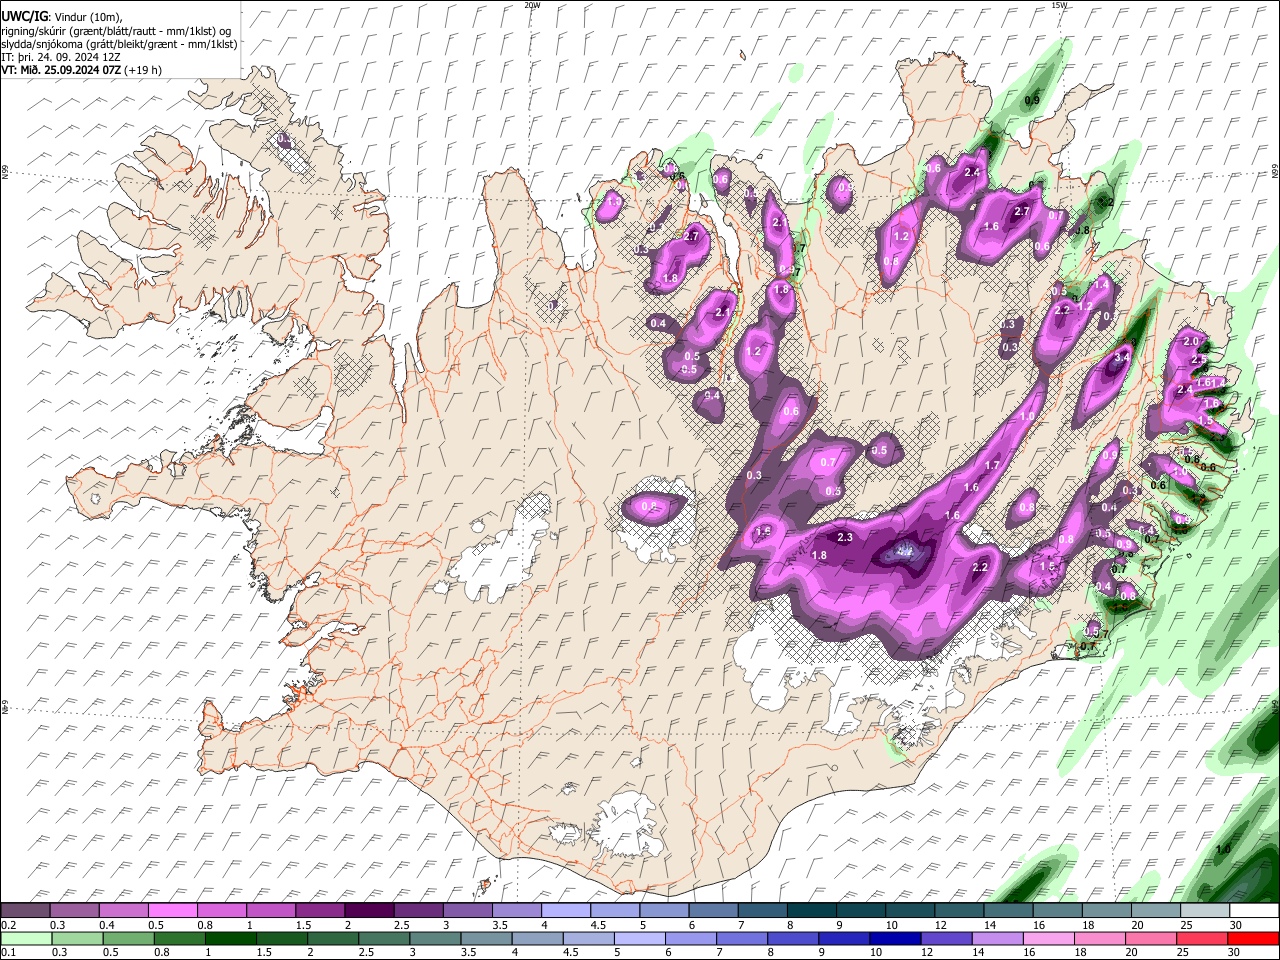Click the deep blue rain swatch at 10
This screenshot has width=1280, height=960.
894,938
